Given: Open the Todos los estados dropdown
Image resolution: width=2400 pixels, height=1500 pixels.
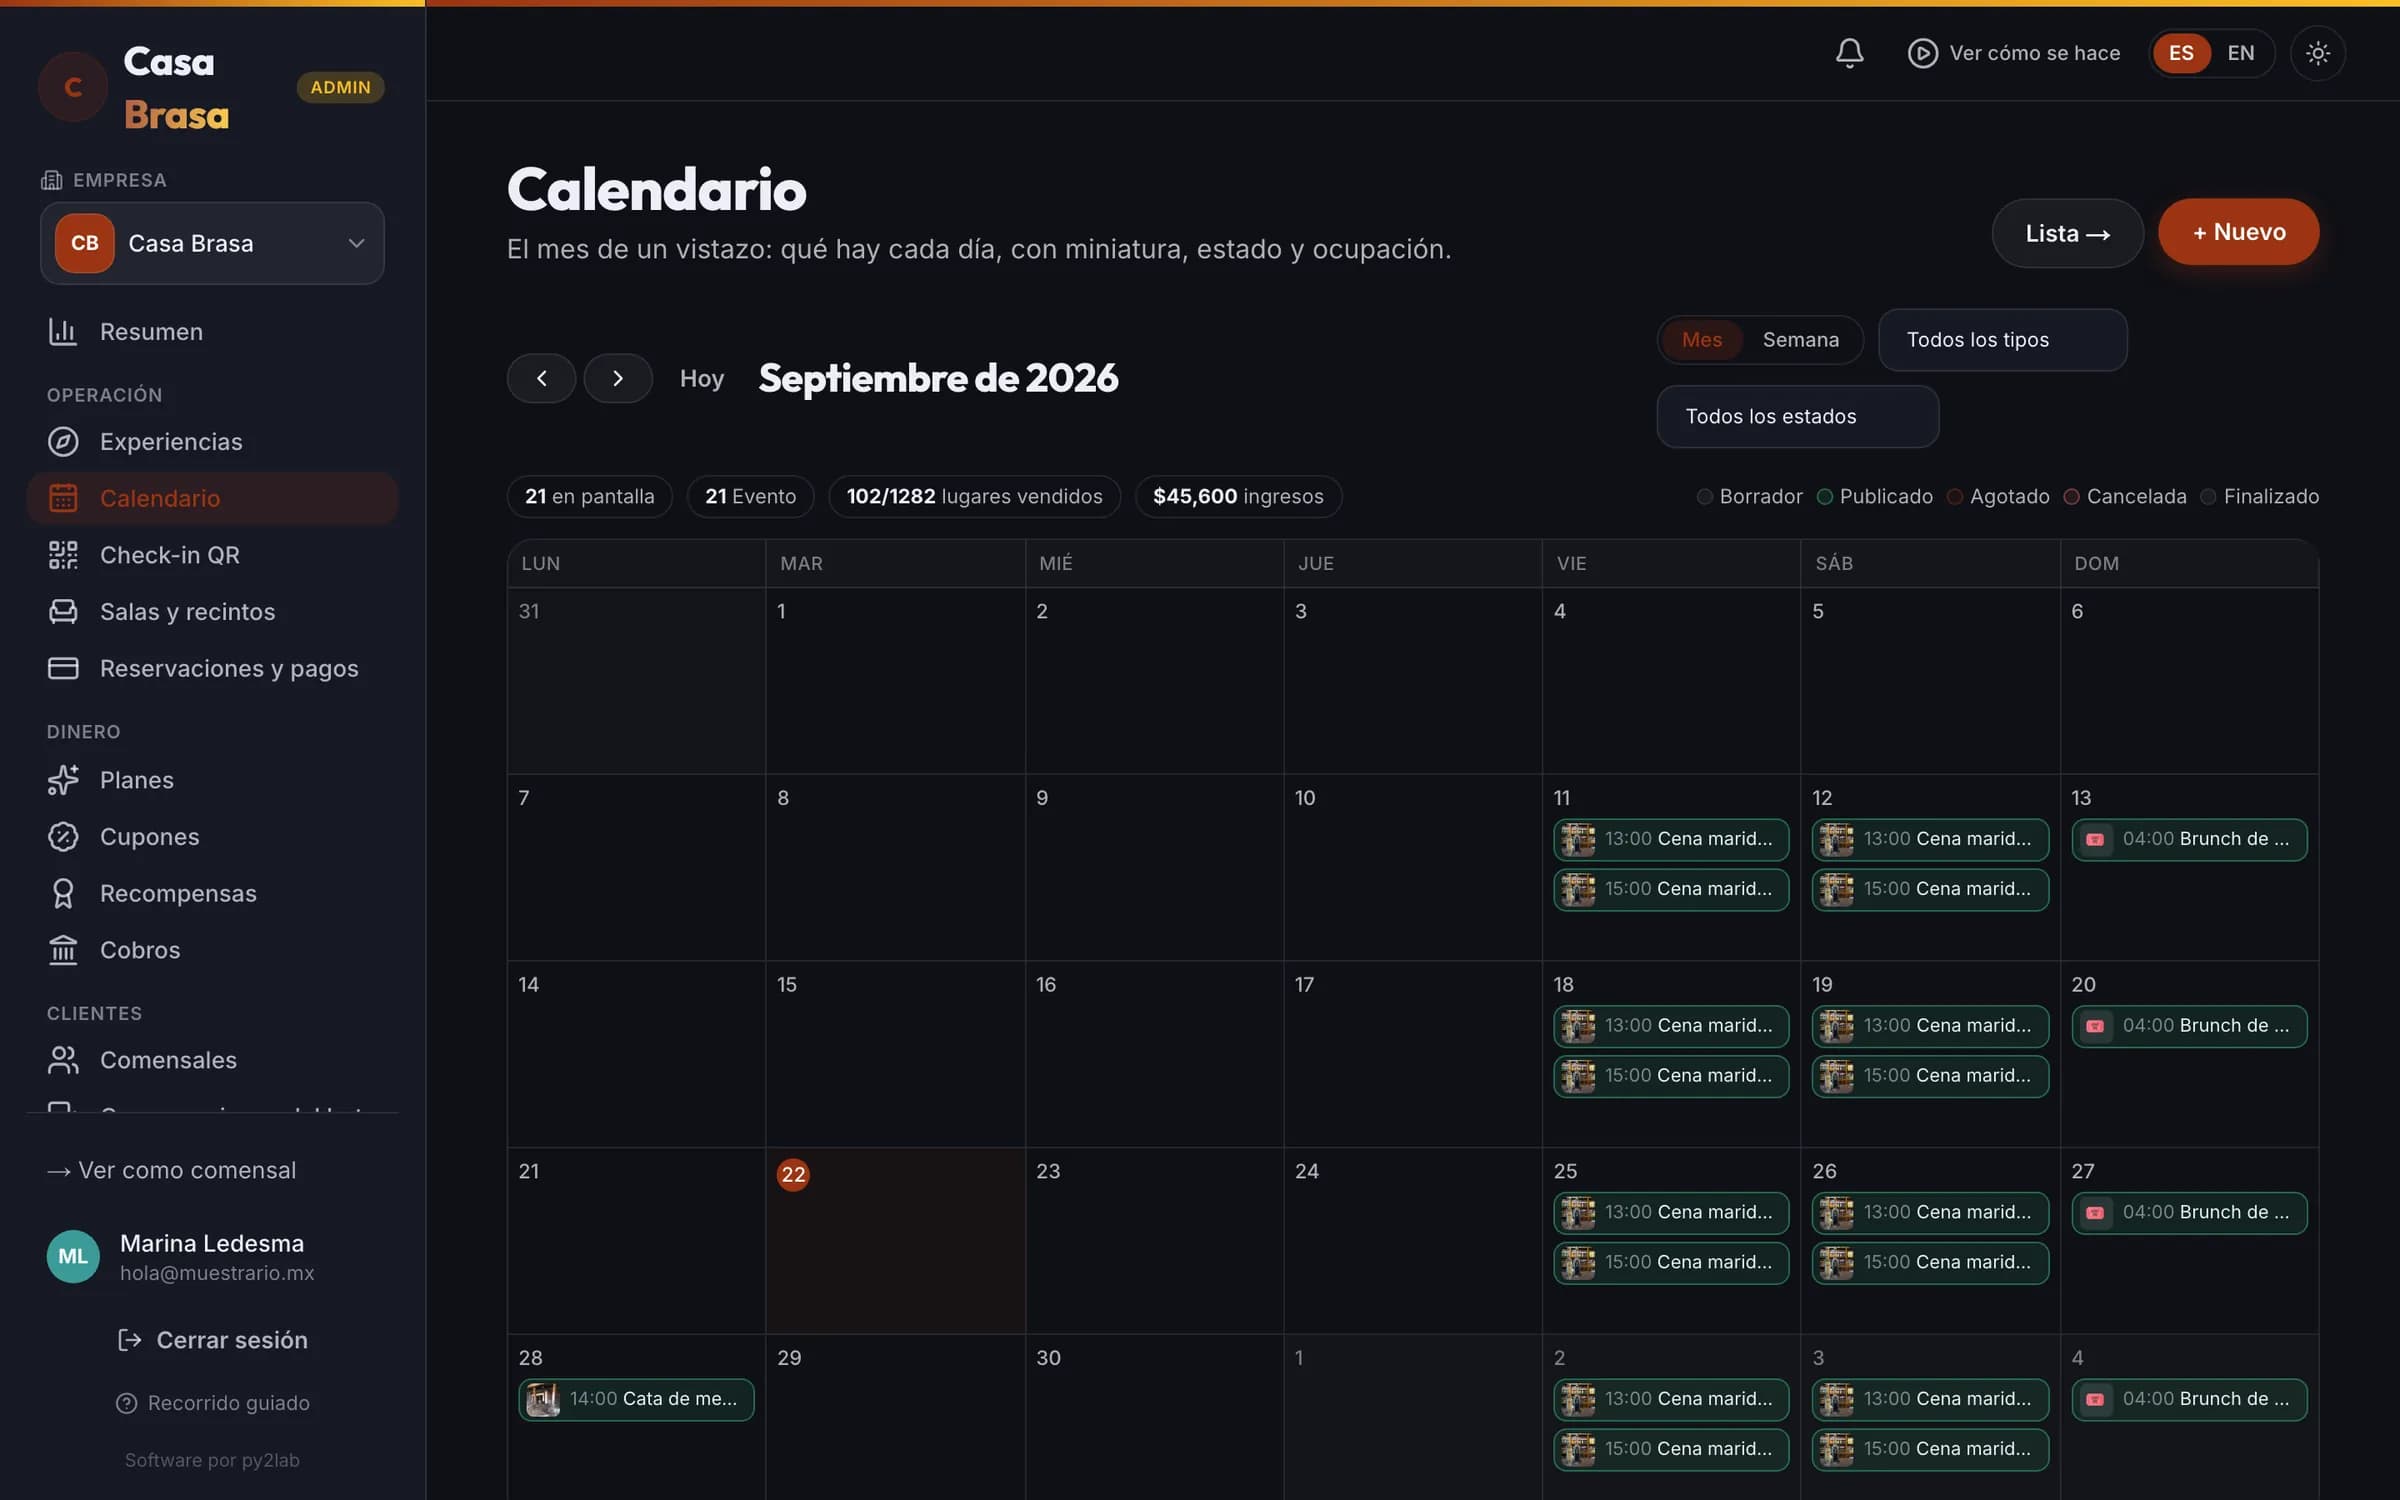Looking at the screenshot, I should [x=1797, y=417].
